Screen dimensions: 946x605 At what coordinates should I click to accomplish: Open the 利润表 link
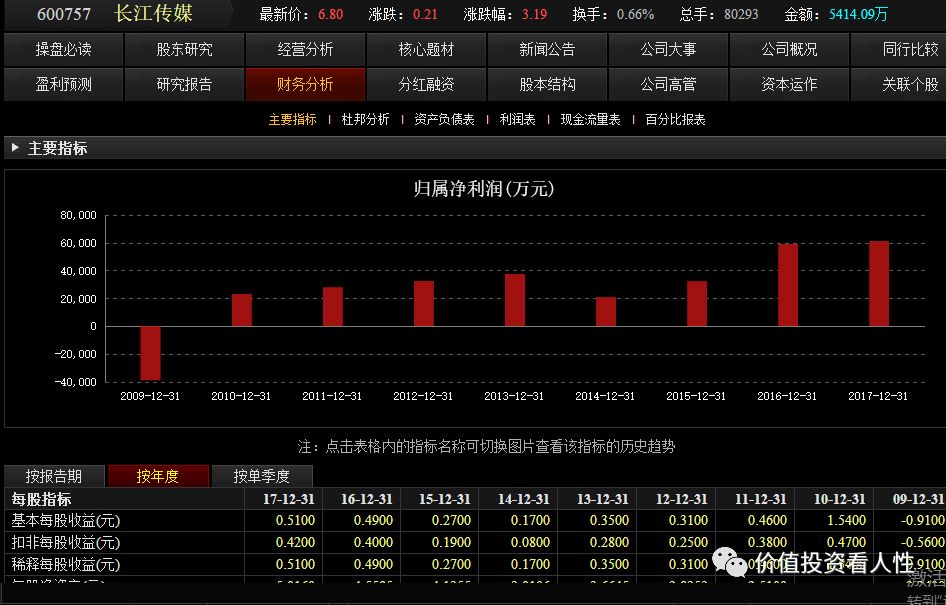tap(518, 119)
